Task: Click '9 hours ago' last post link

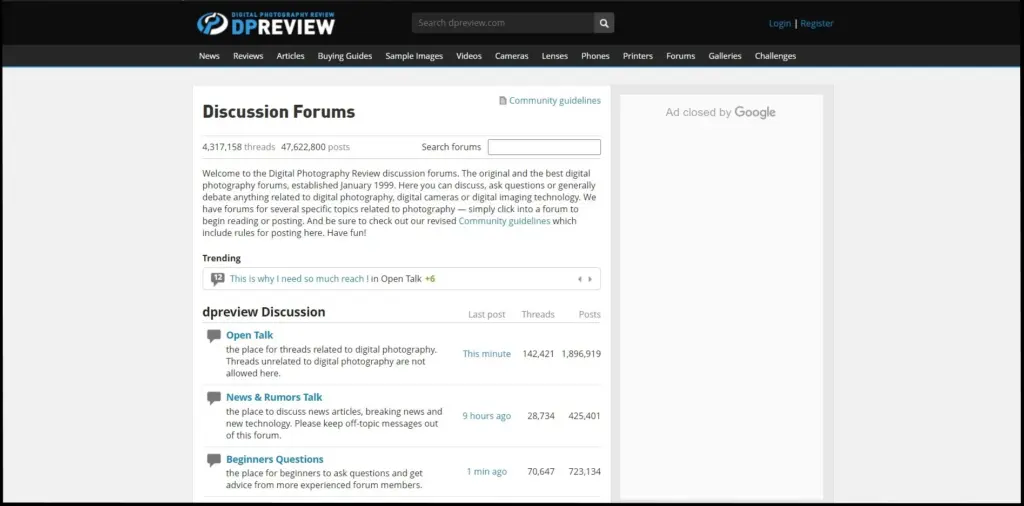Action: (x=487, y=416)
